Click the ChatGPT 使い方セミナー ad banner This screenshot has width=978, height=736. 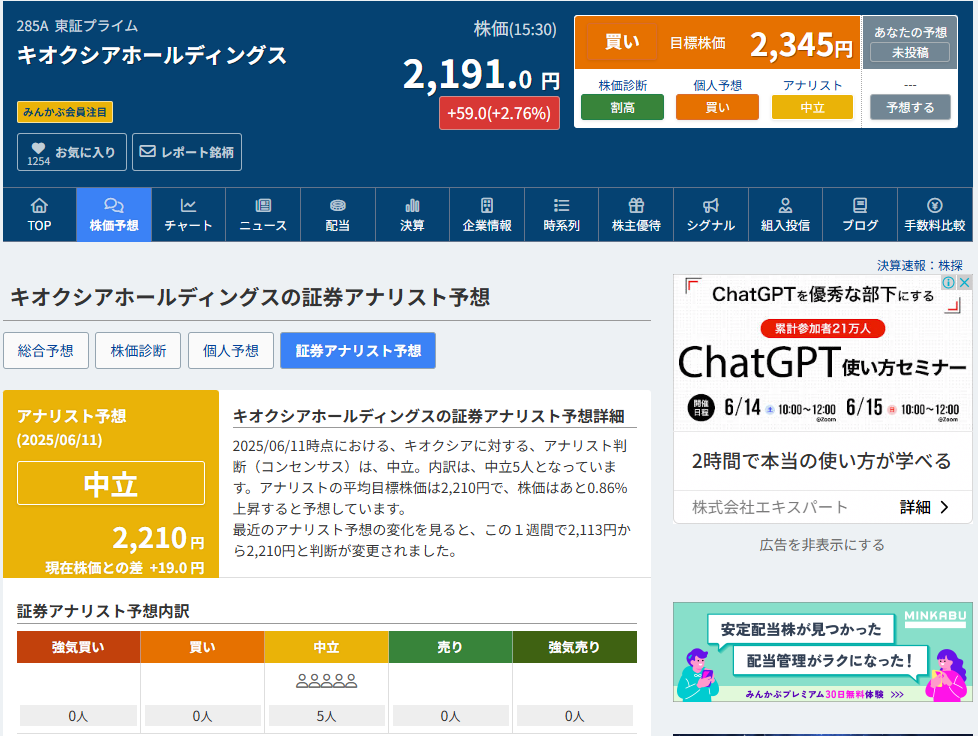[x=823, y=354]
